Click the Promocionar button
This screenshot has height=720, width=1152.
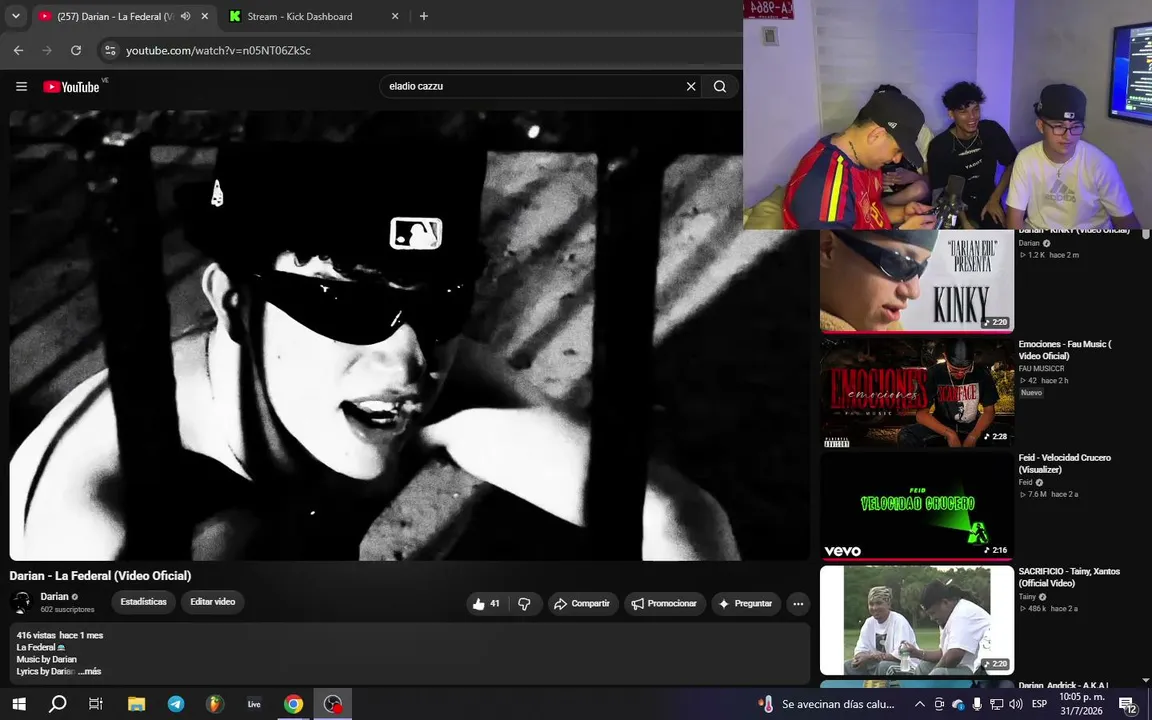pos(665,604)
